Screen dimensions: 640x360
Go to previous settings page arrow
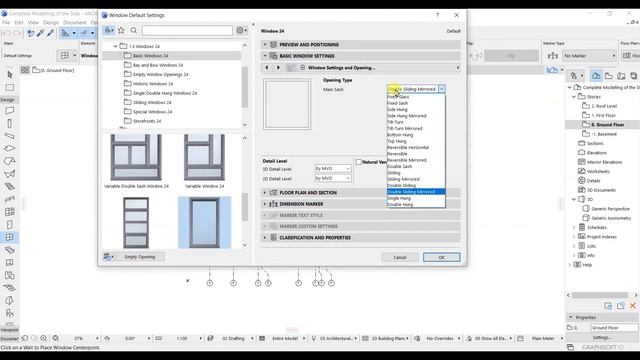point(267,67)
